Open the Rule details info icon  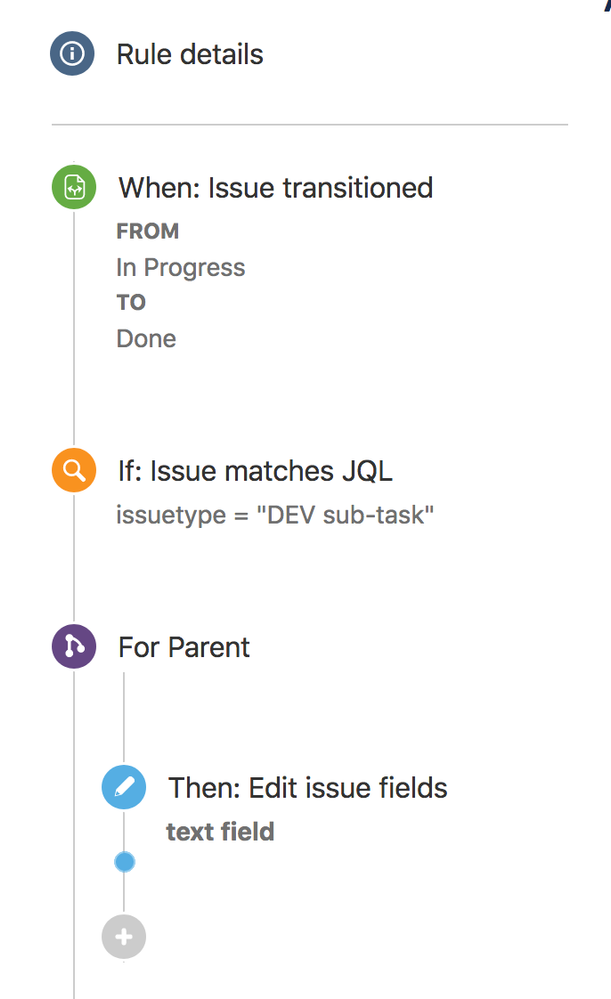(x=72, y=54)
